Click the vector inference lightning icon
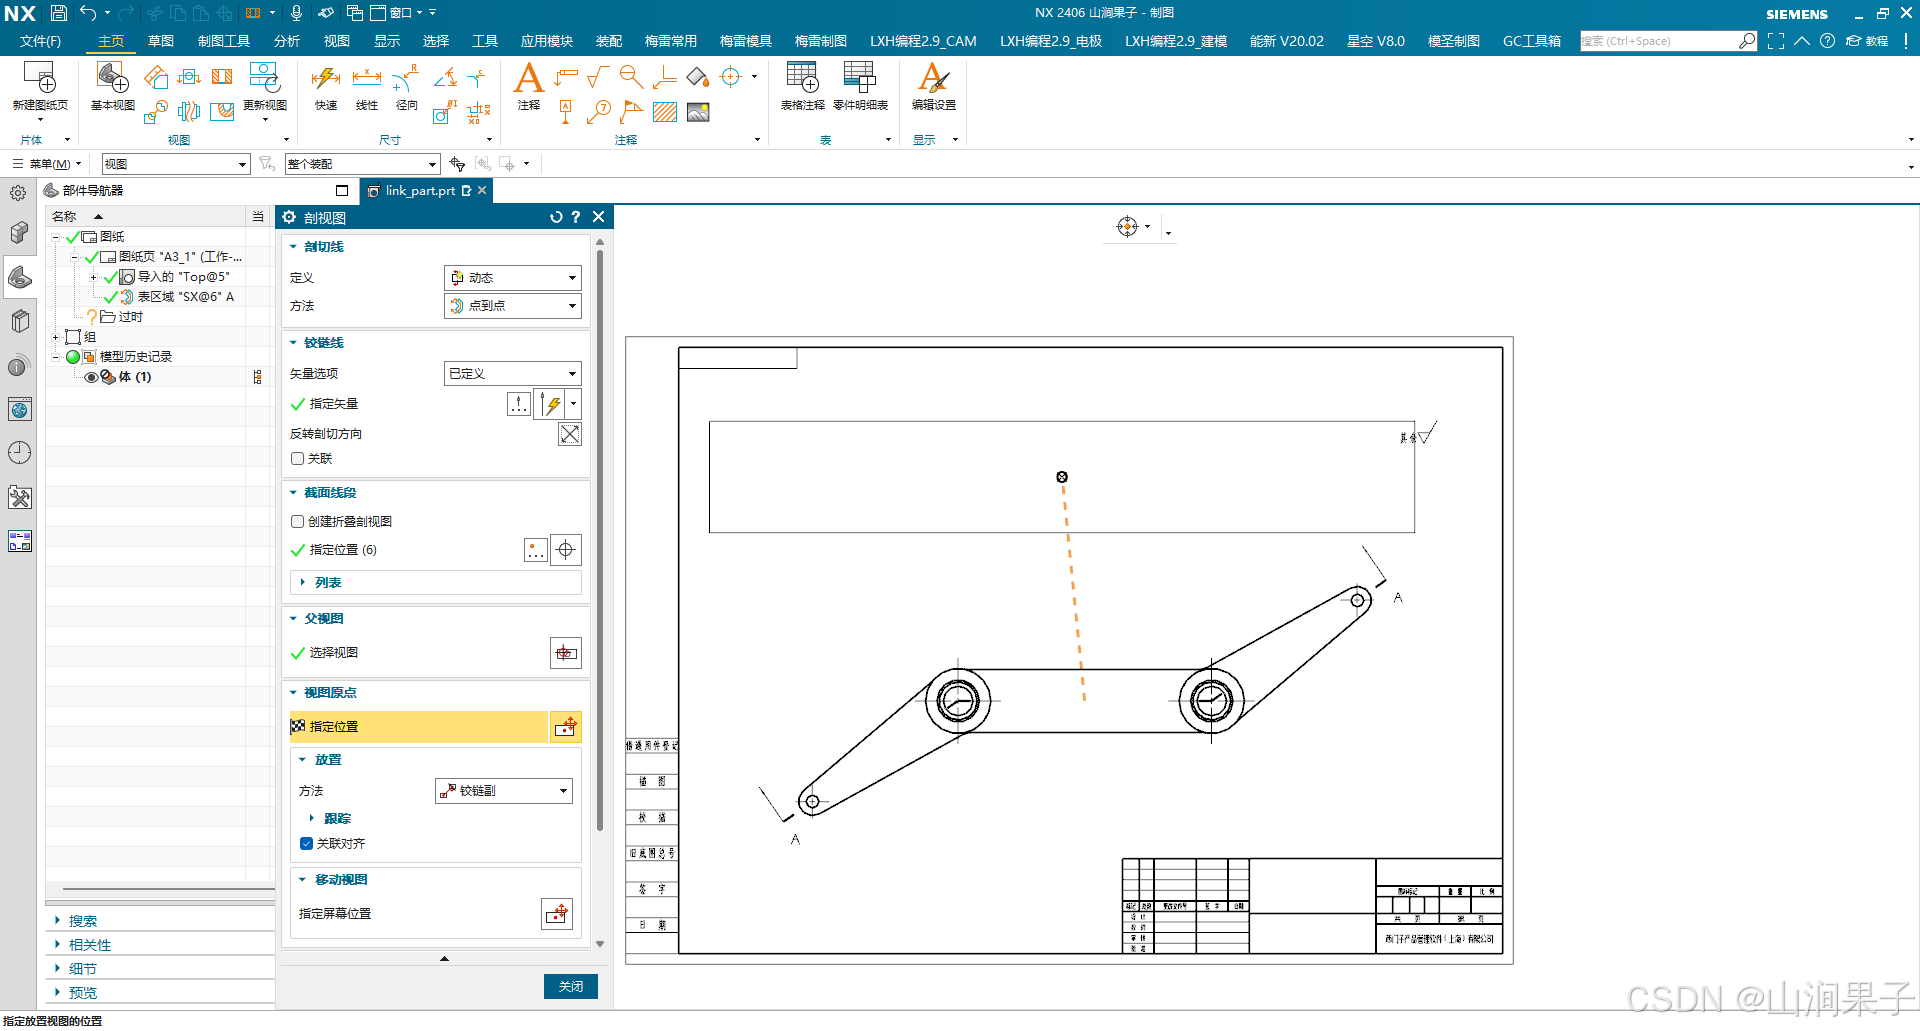This screenshot has height=1031, width=1920. click(551, 405)
